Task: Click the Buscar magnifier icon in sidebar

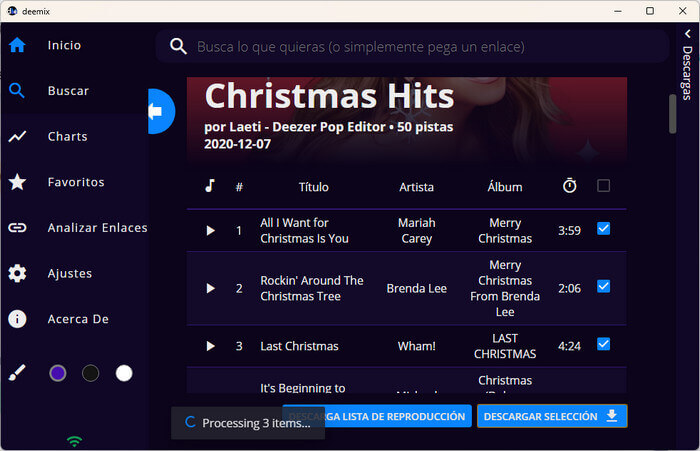Action: (x=17, y=91)
